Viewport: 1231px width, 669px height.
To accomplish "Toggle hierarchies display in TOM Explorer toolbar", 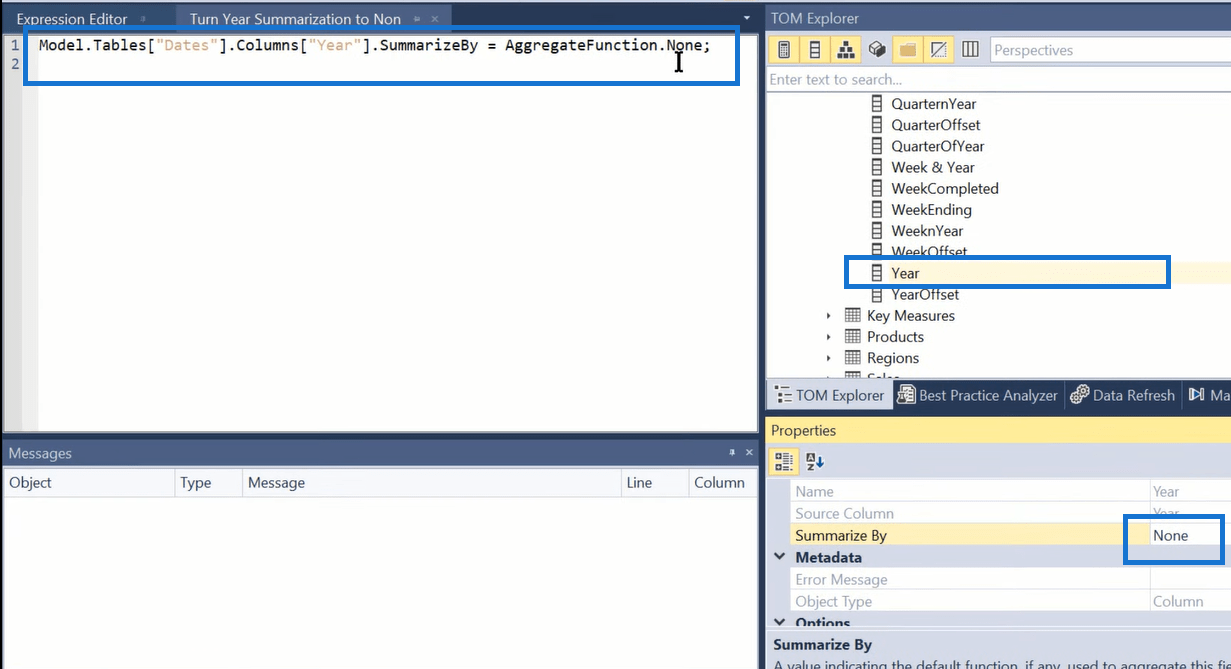I will point(846,50).
